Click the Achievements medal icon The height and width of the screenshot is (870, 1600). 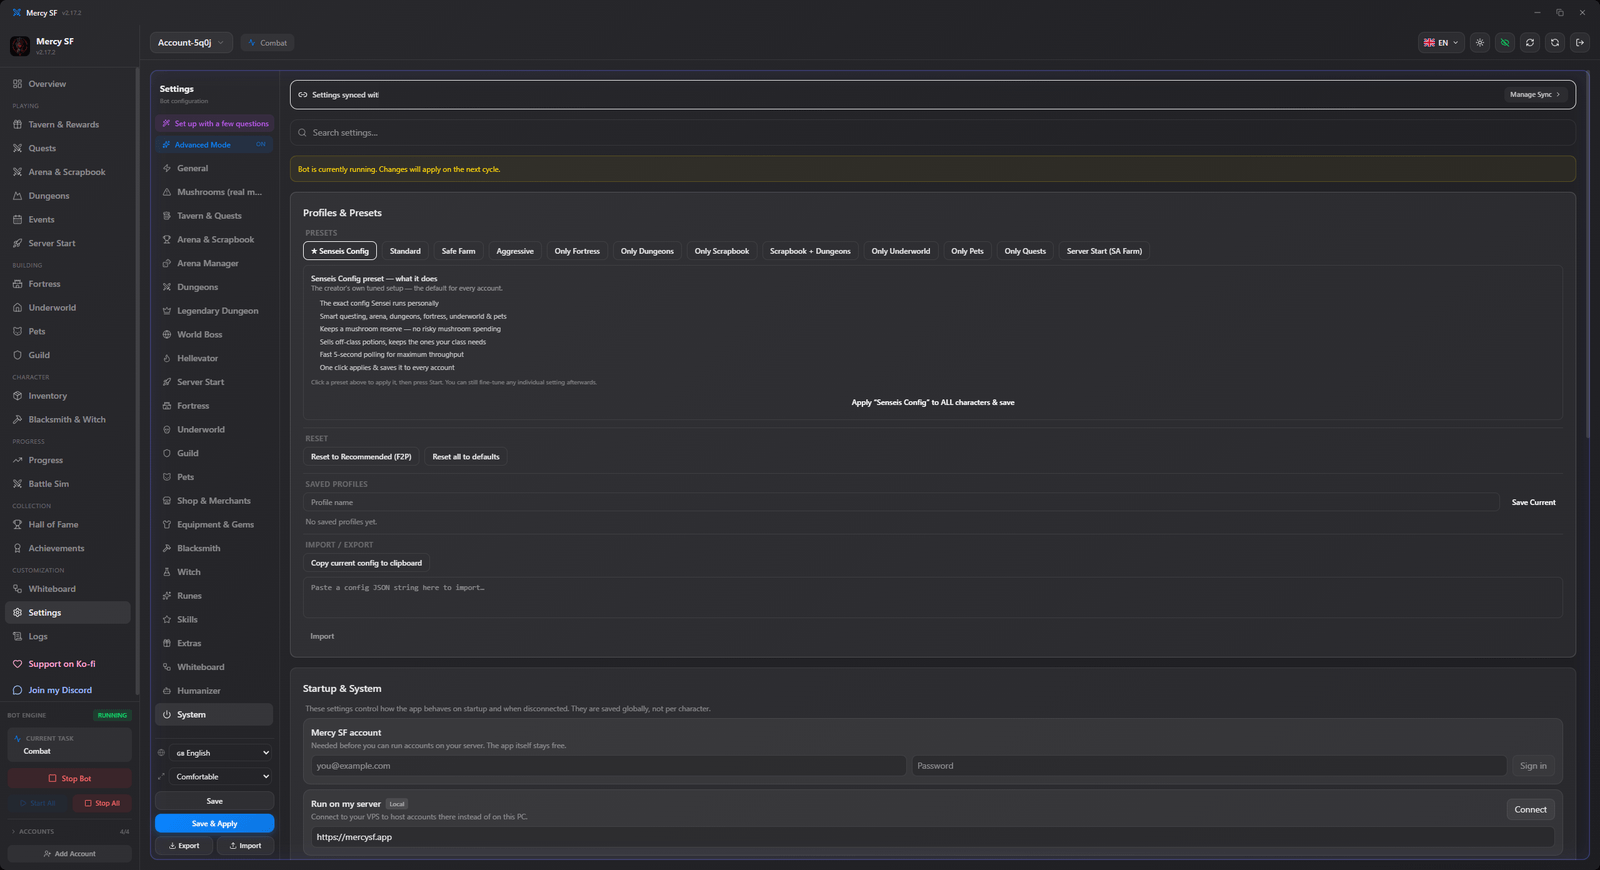[17, 549]
